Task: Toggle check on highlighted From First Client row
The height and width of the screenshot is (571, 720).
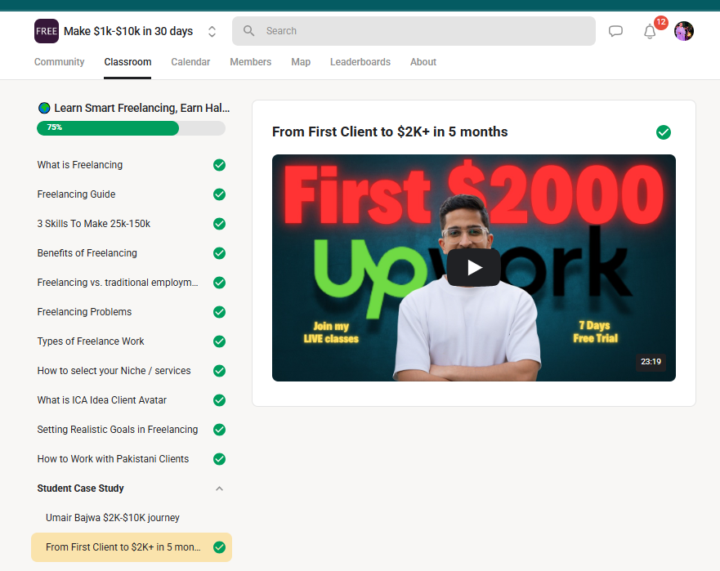Action: click(219, 547)
